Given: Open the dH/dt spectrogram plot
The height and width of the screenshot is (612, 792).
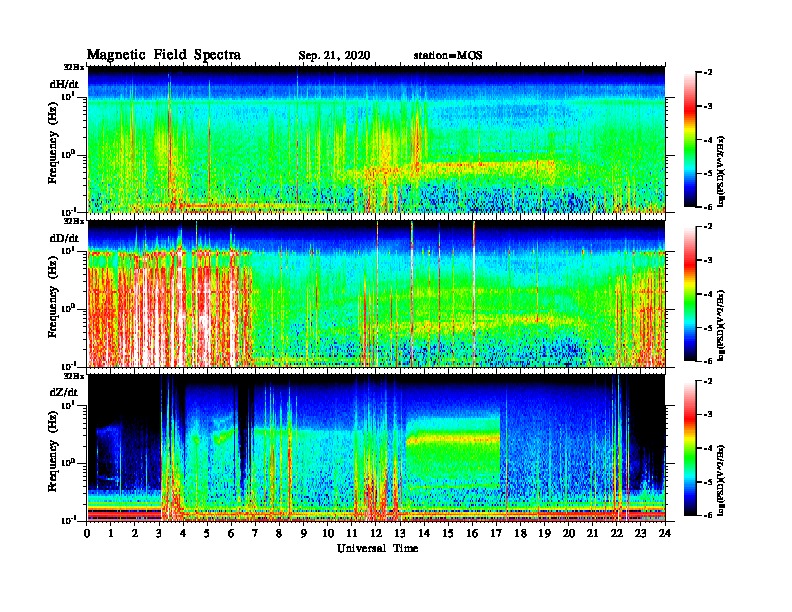Looking at the screenshot, I should point(376,139).
